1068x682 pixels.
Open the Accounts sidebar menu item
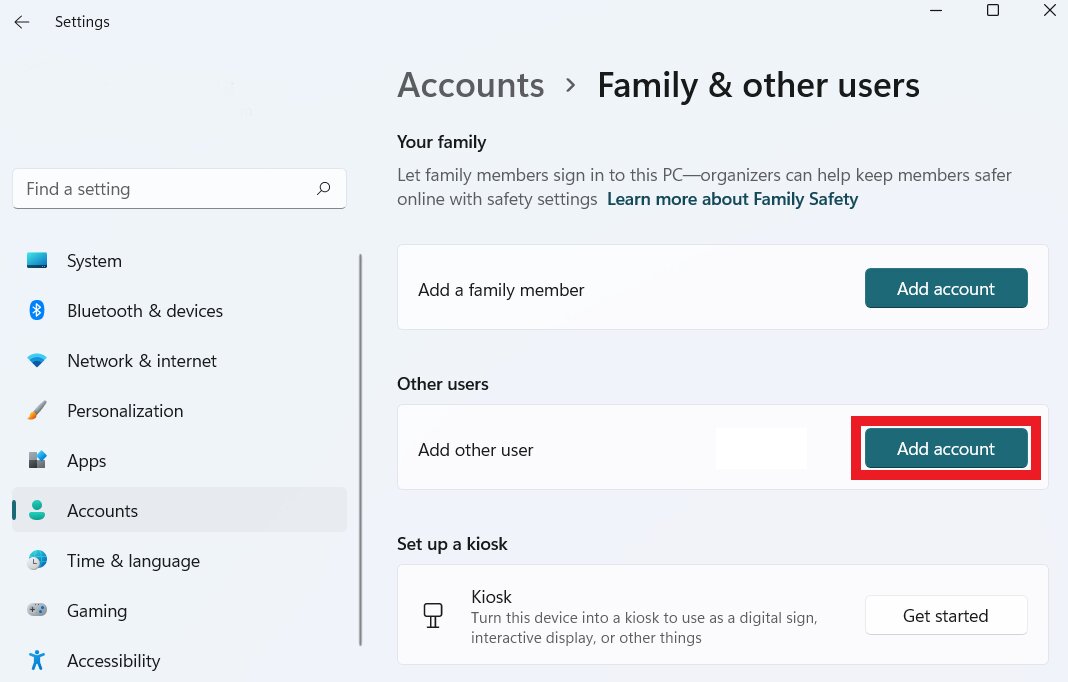[x=102, y=511]
